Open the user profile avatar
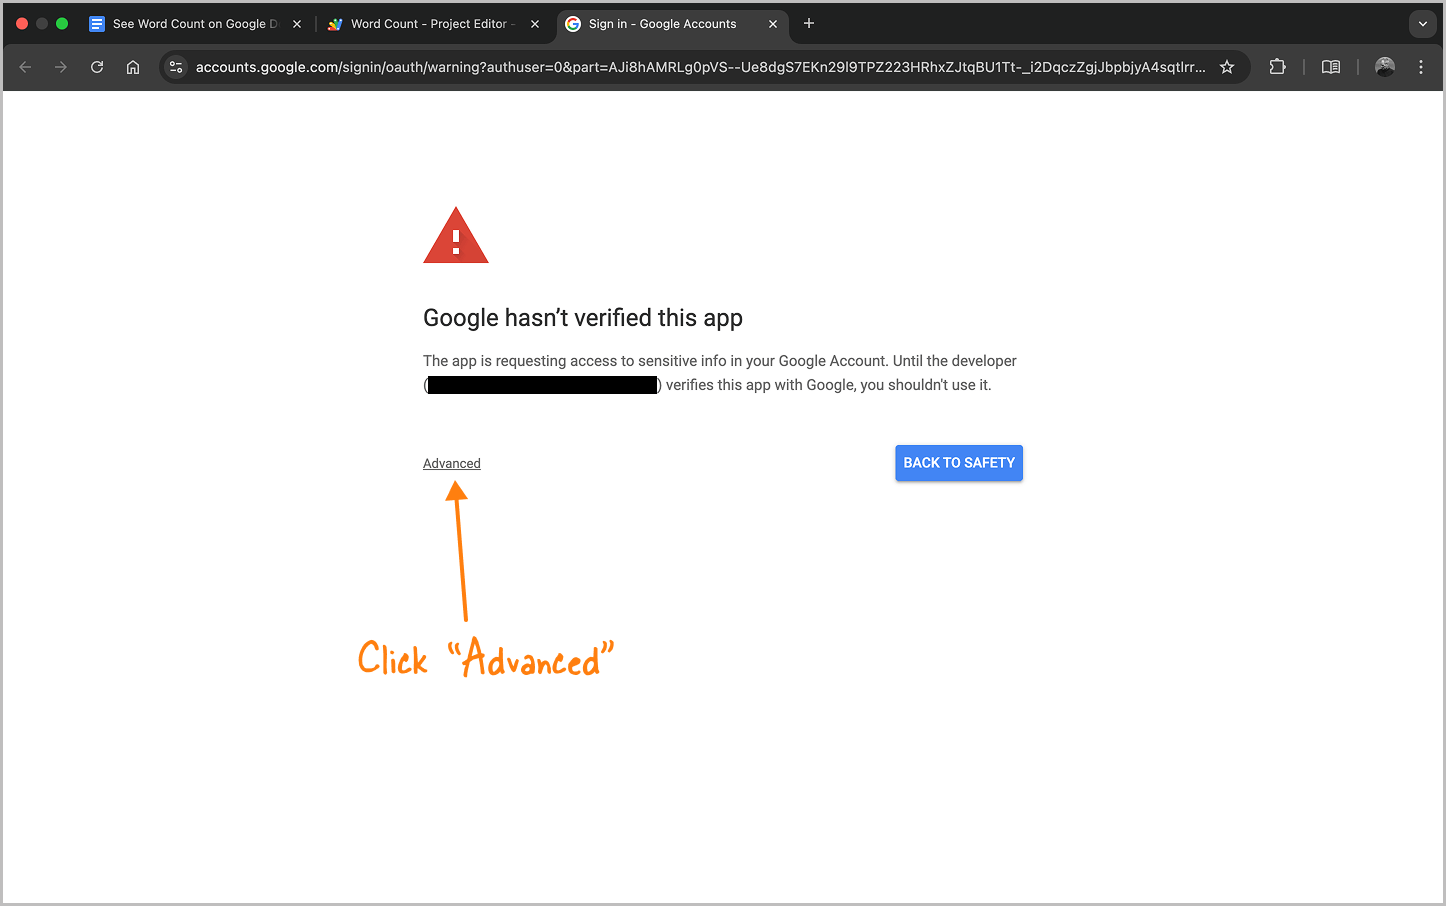1446x906 pixels. 1385,67
